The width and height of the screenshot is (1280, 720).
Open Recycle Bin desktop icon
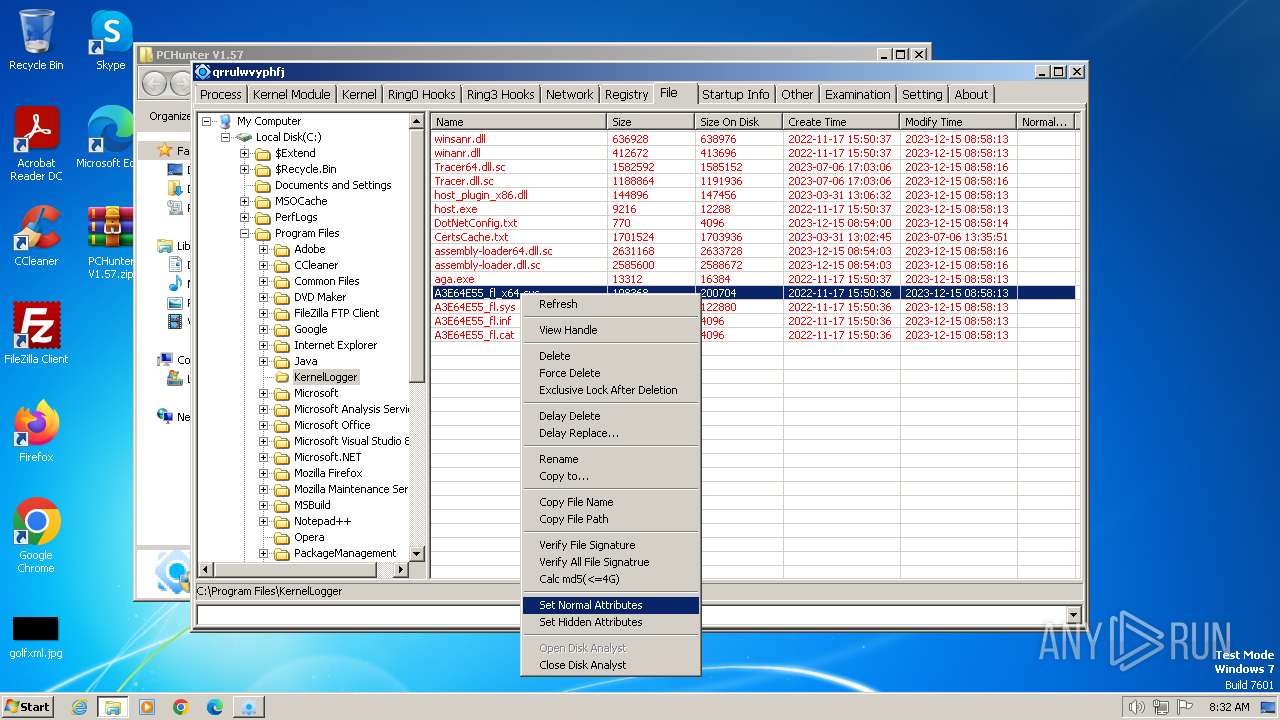tap(36, 40)
